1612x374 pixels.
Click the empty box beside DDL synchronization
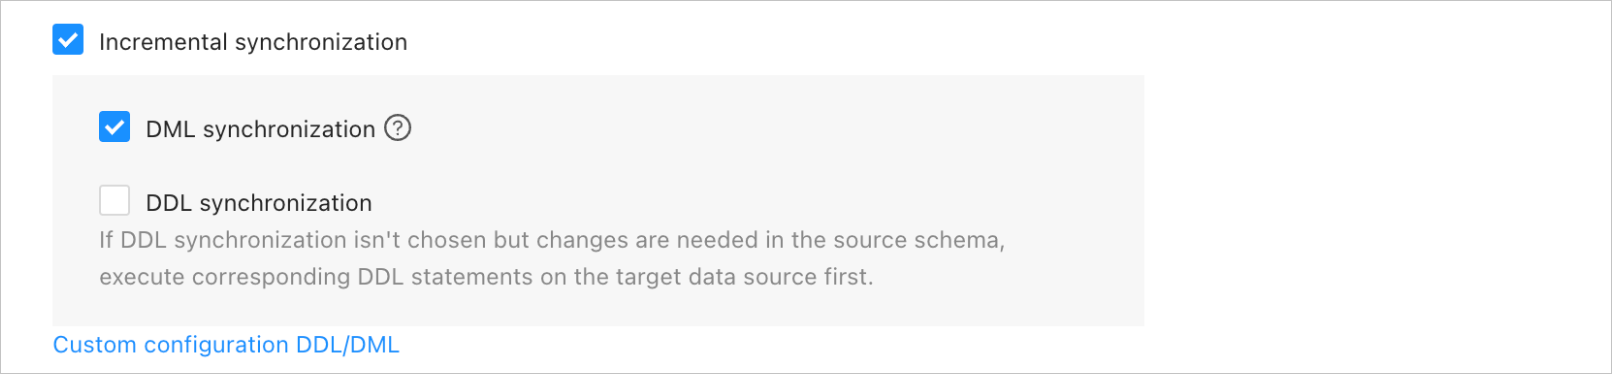(x=114, y=200)
